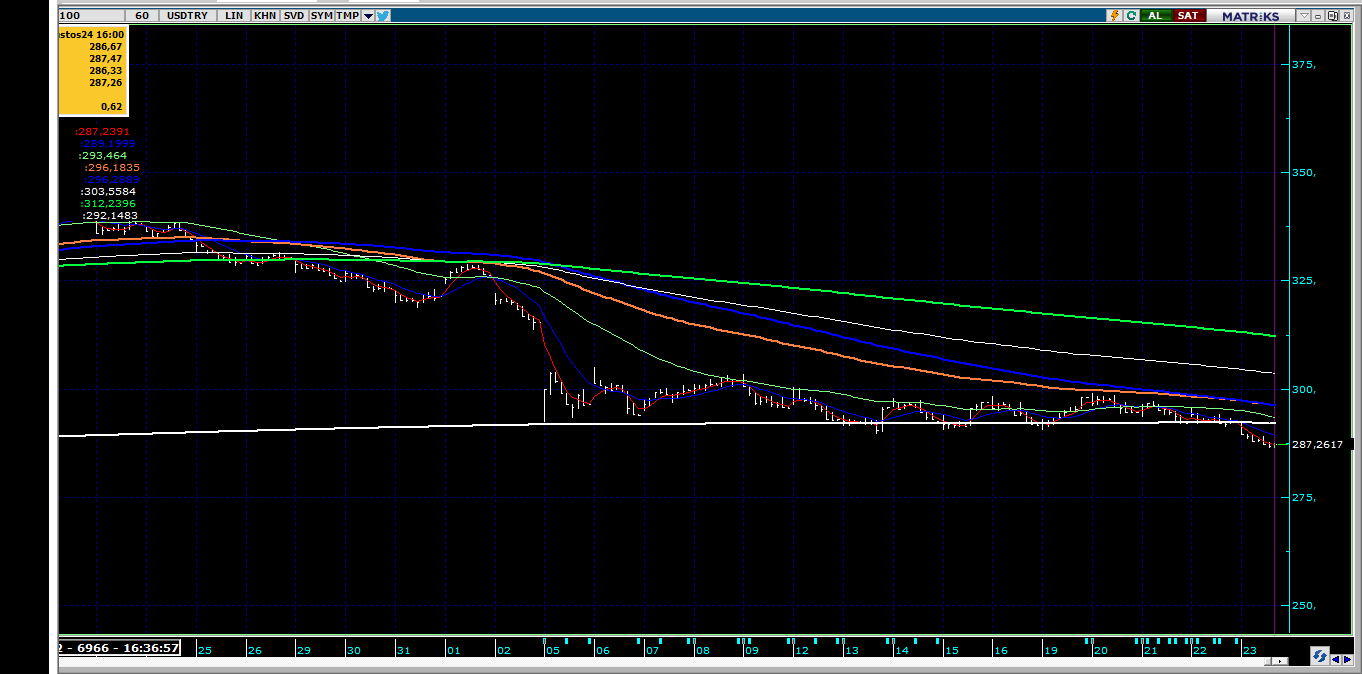Click the green indicator value 312,2396

coord(107,203)
